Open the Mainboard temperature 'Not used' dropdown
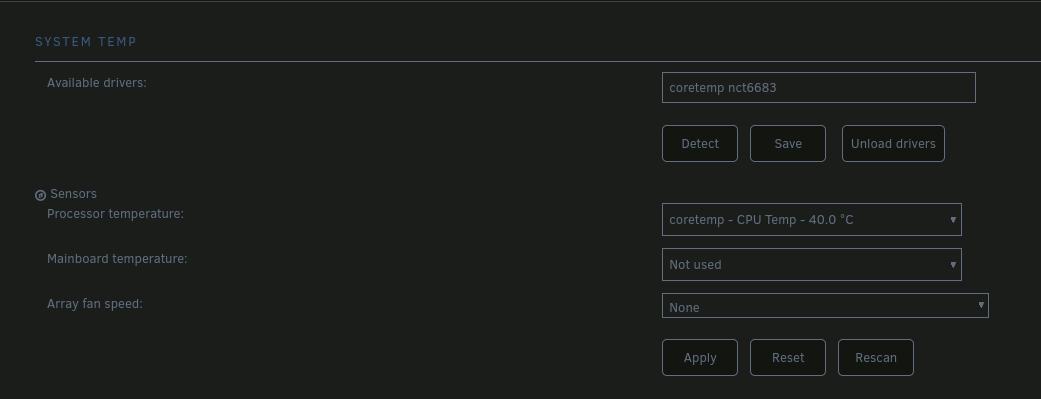Screen dimensions: 1041x399 811,264
